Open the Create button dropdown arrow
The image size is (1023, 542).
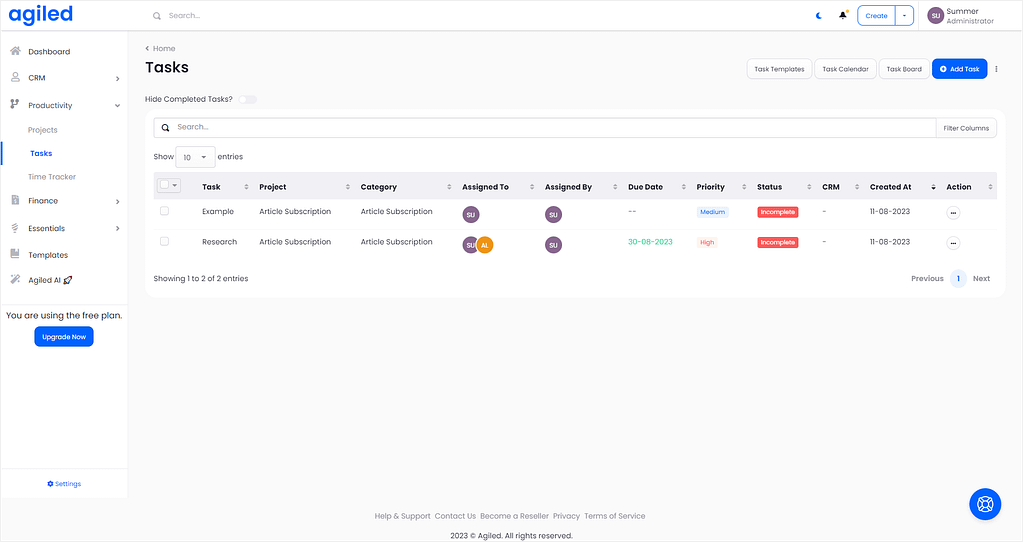(x=904, y=16)
